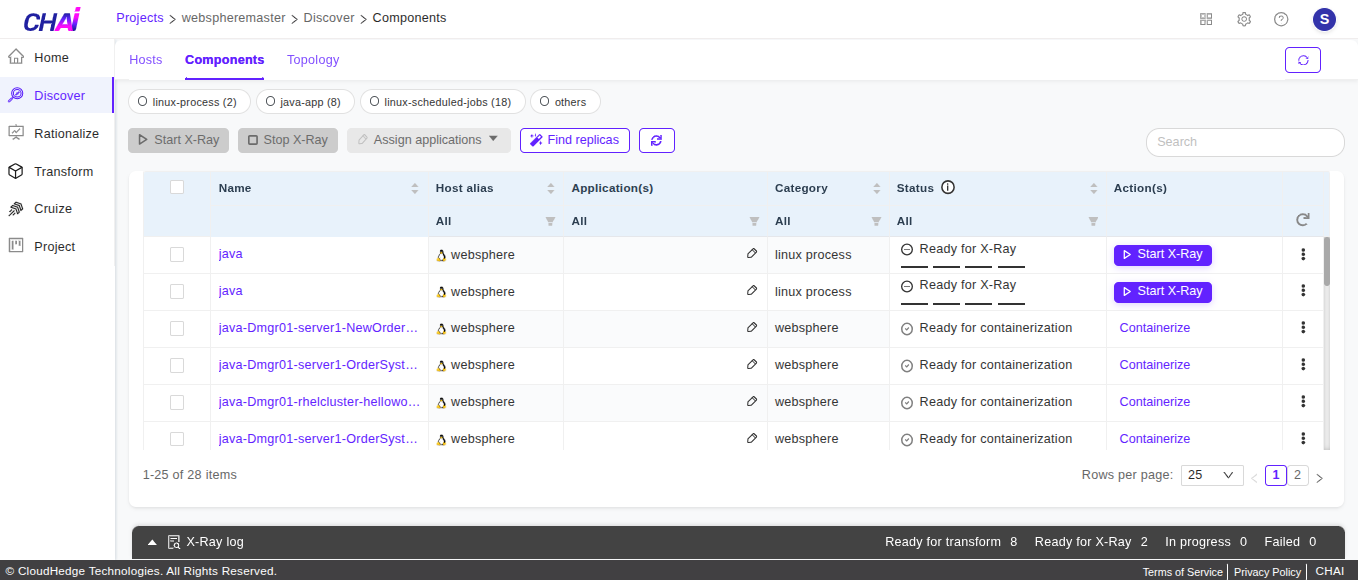Open Privacy Policy link
1358x580 pixels.
[1268, 572]
